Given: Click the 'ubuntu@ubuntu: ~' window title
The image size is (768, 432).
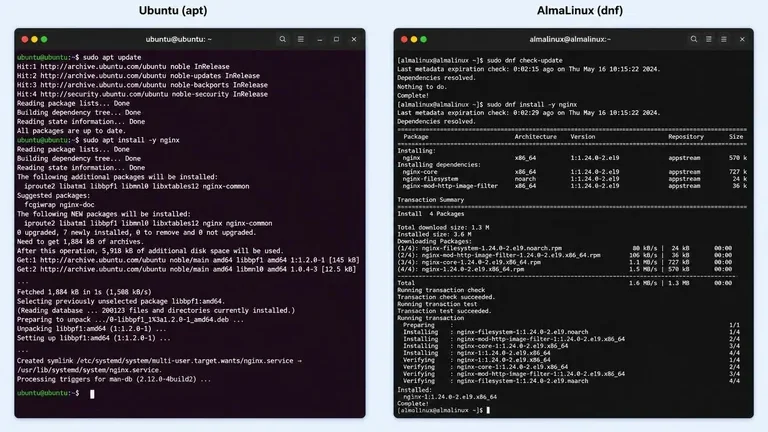Looking at the screenshot, I should 179,39.
